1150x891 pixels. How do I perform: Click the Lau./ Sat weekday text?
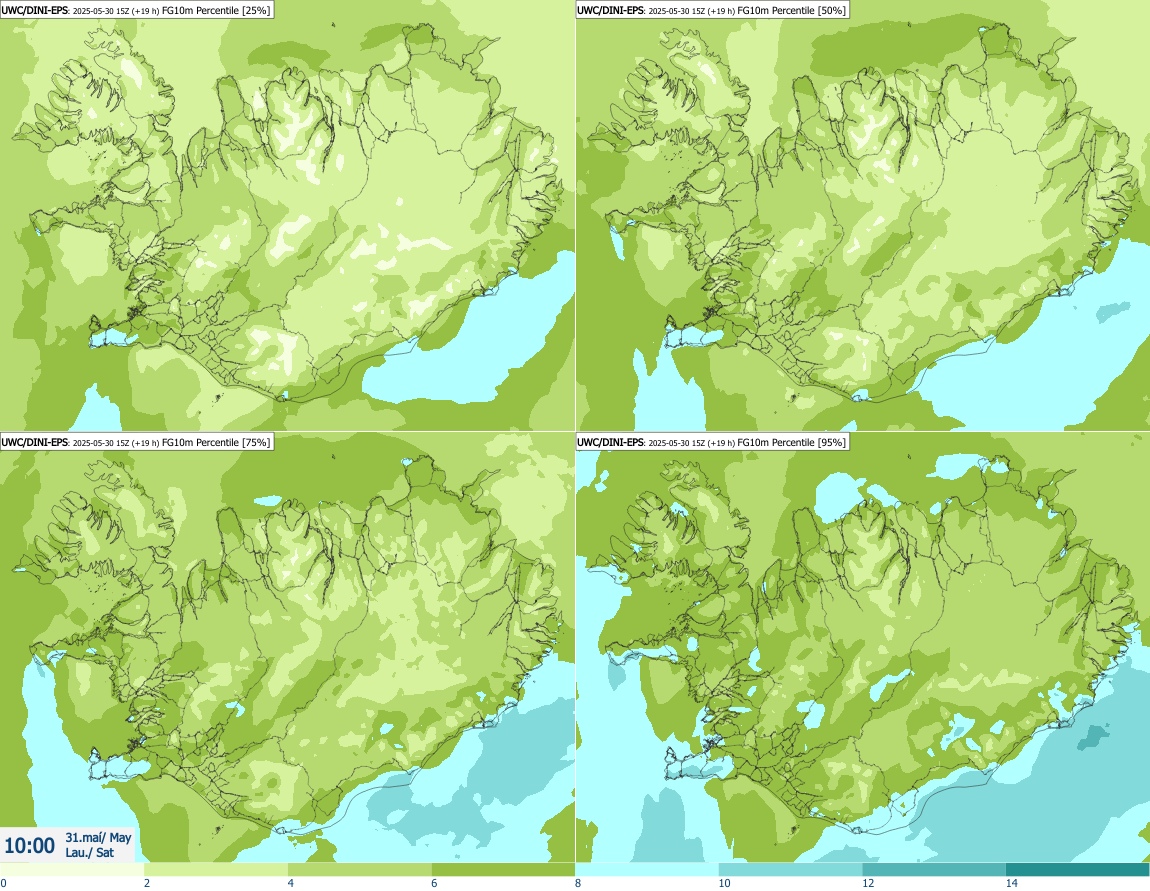(x=89, y=853)
